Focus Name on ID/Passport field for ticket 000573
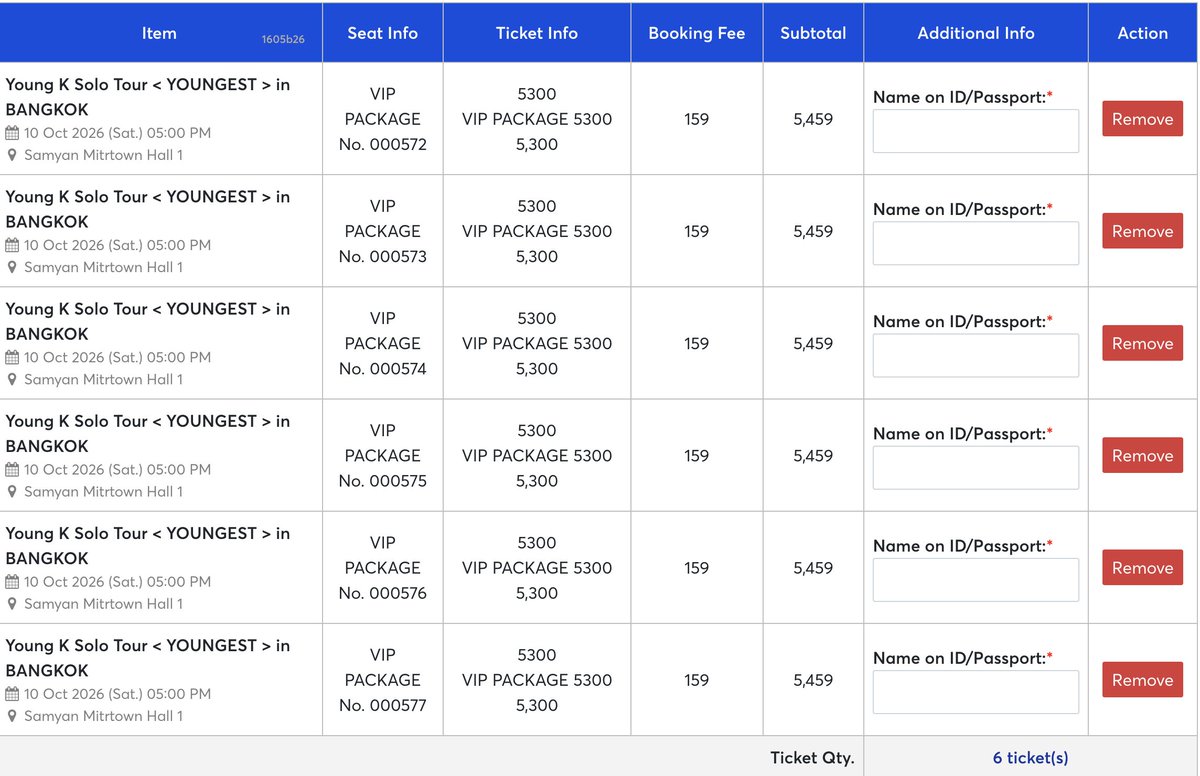1200x776 pixels. coord(976,243)
